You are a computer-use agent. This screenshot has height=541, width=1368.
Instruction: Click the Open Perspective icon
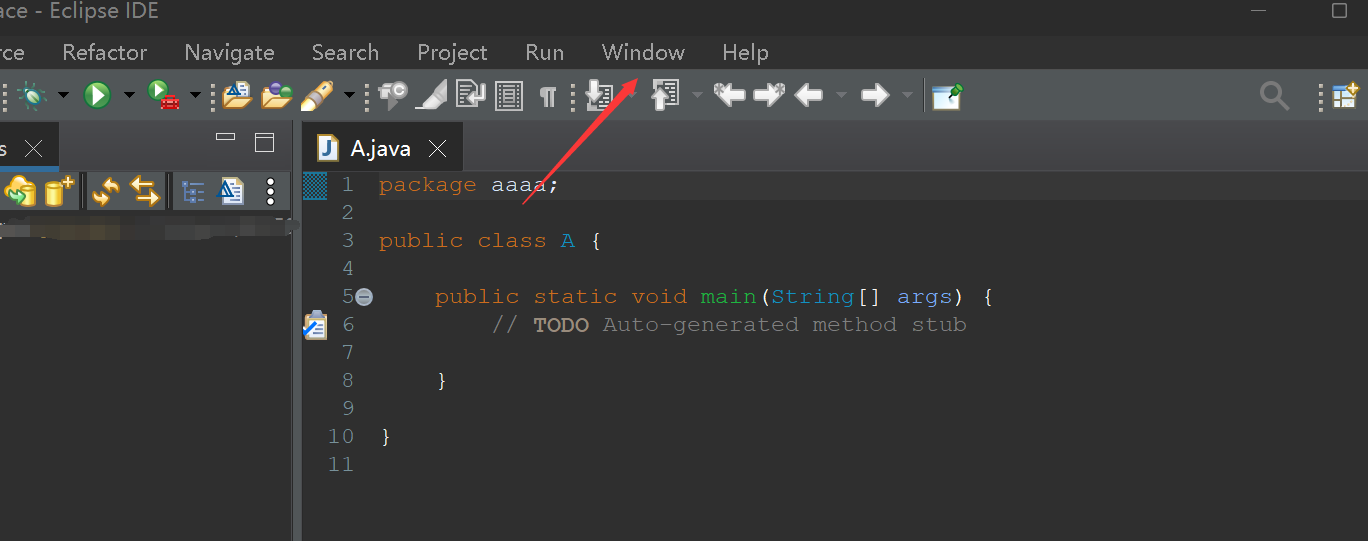[1345, 95]
